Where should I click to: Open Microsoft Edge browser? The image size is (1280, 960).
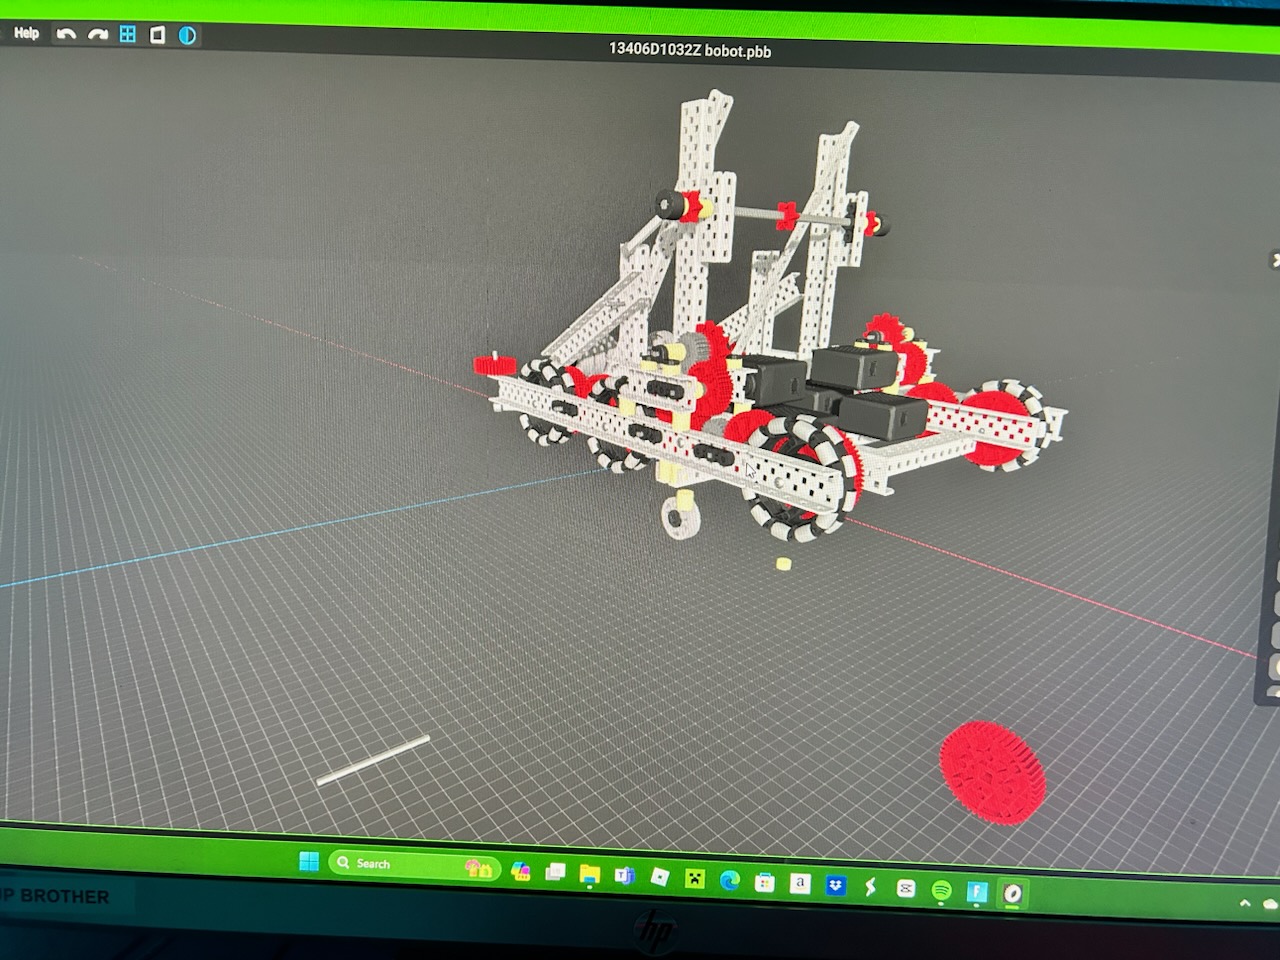tap(730, 881)
